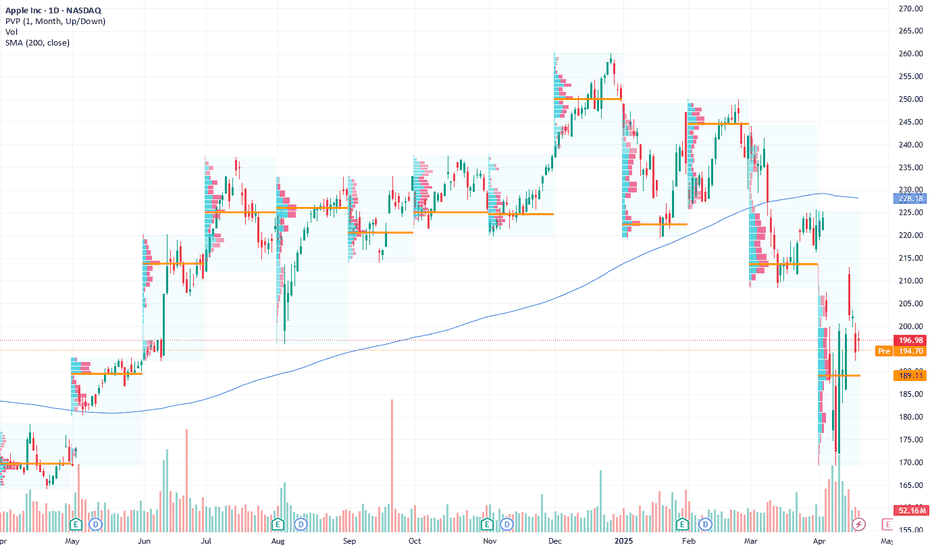Click the blue 228.18 SMA price label
The height and width of the screenshot is (550, 932).
tap(911, 199)
